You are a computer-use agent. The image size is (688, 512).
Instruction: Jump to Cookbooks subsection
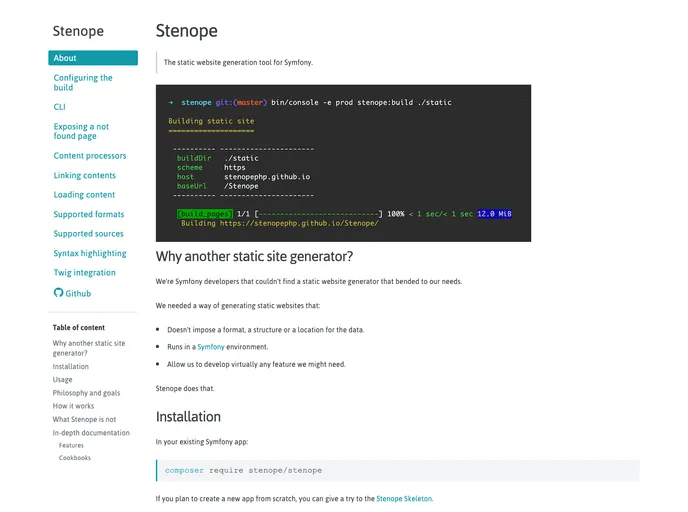(75, 458)
